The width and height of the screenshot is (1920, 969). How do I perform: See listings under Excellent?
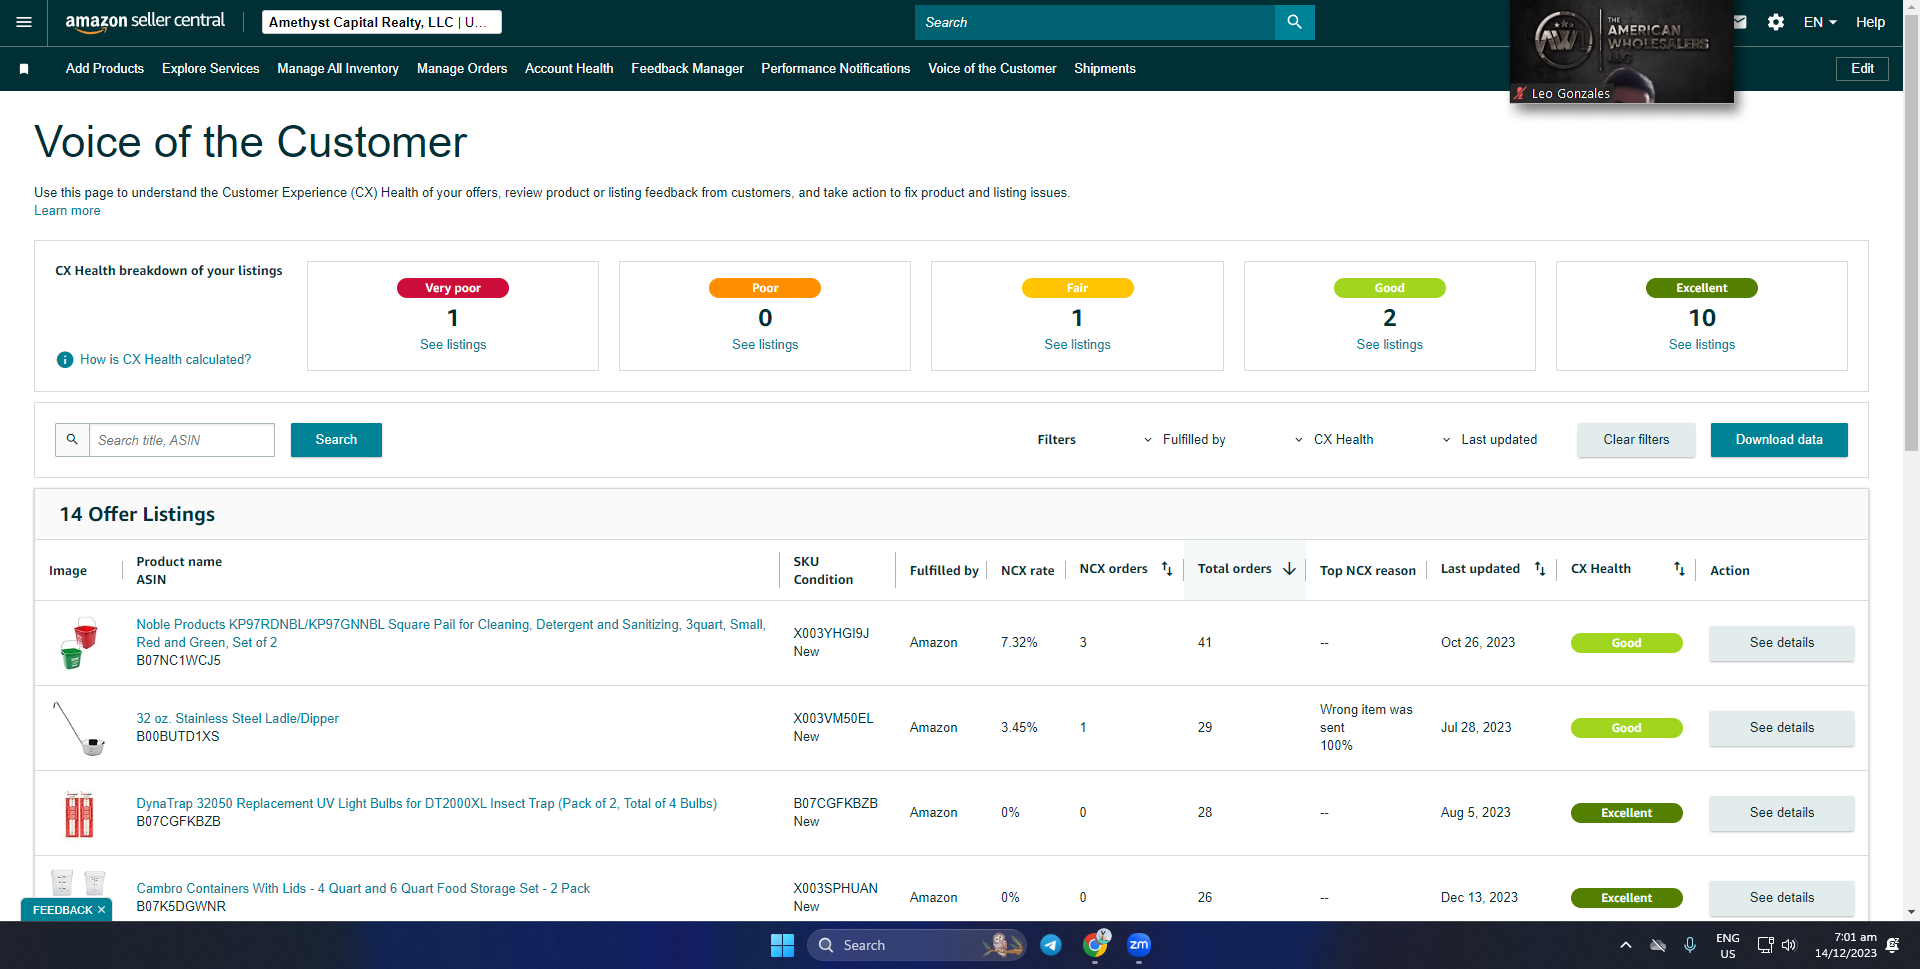(1702, 345)
